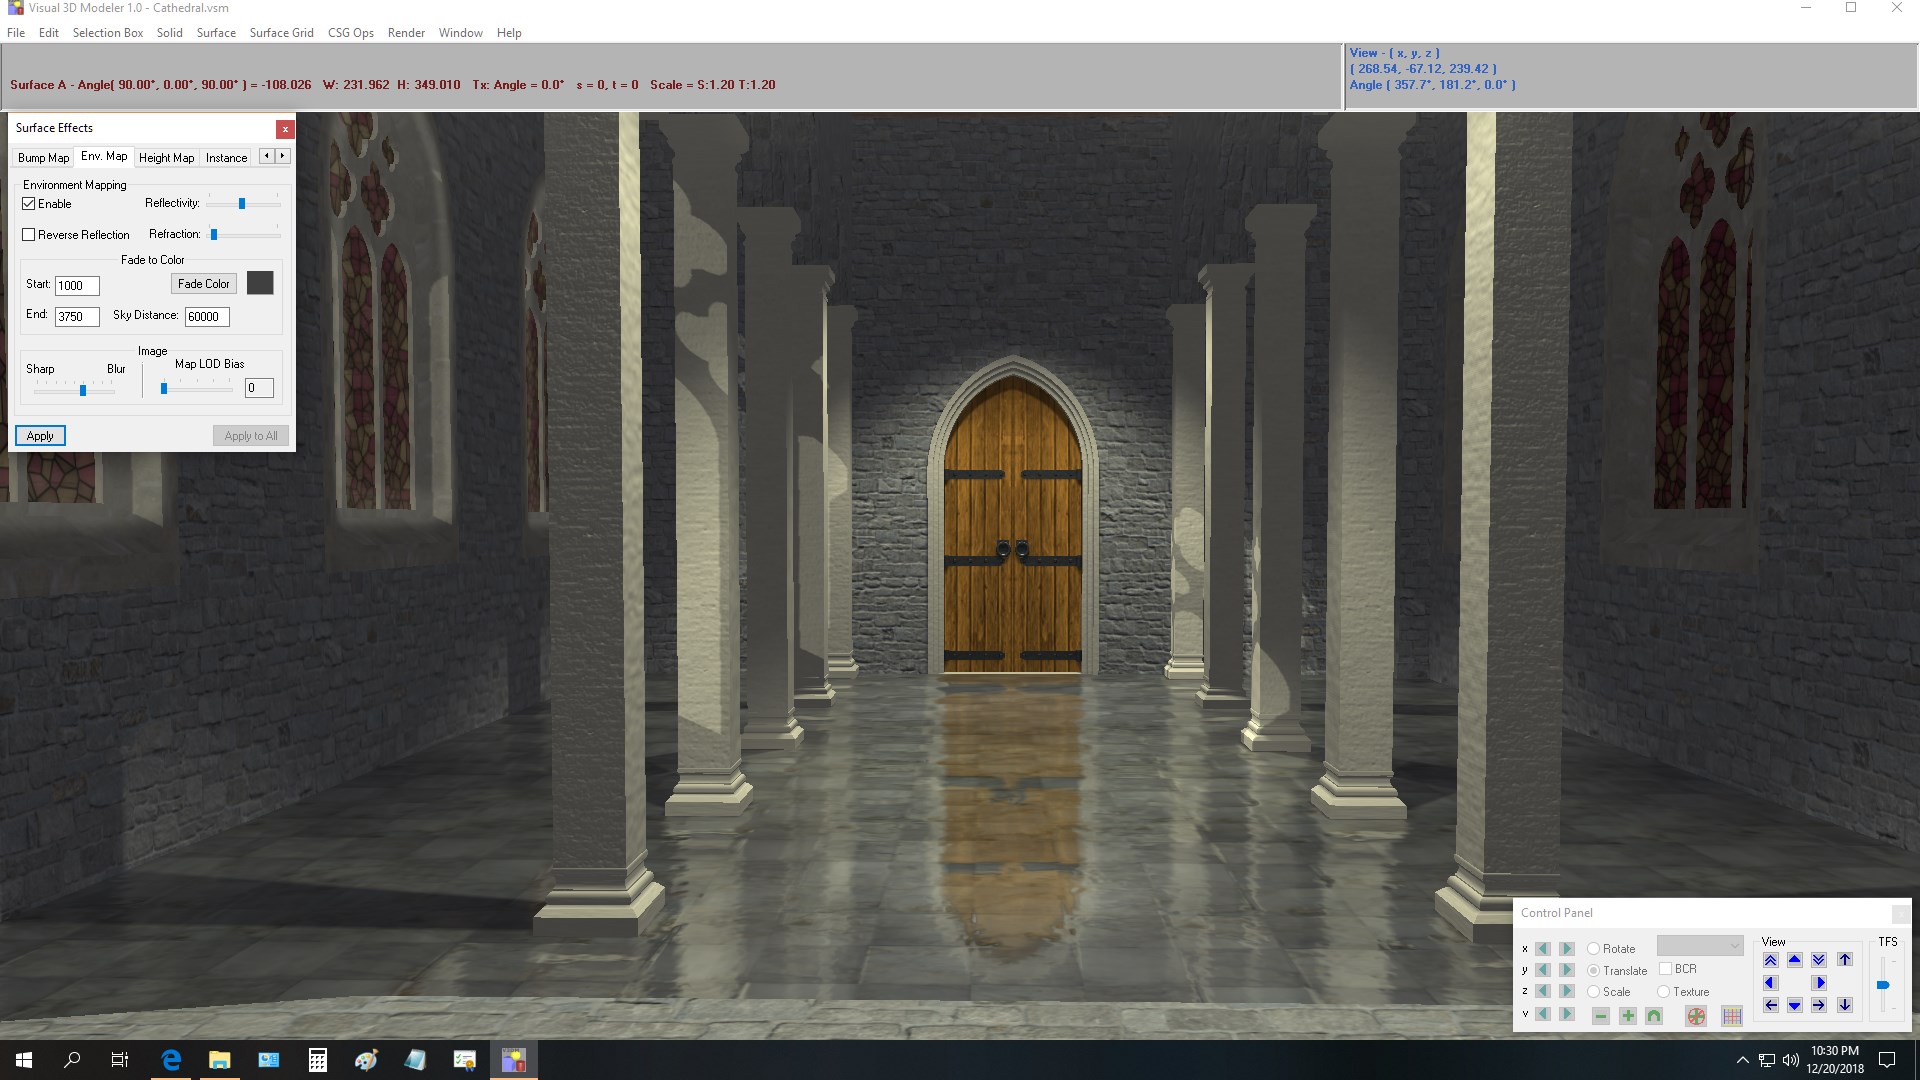Click the green minus icon in Control Panel
The height and width of the screenshot is (1080, 1920).
click(1600, 1018)
